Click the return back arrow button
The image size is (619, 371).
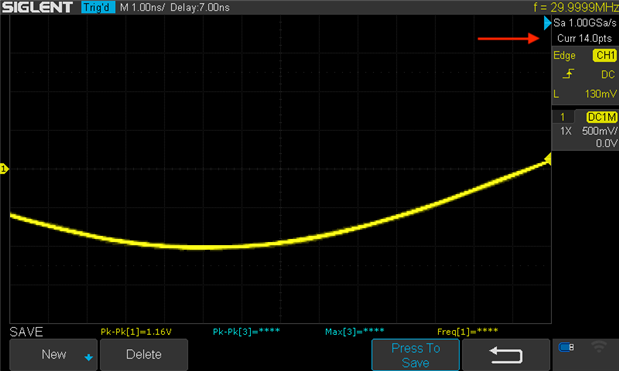pyautogui.click(x=506, y=355)
